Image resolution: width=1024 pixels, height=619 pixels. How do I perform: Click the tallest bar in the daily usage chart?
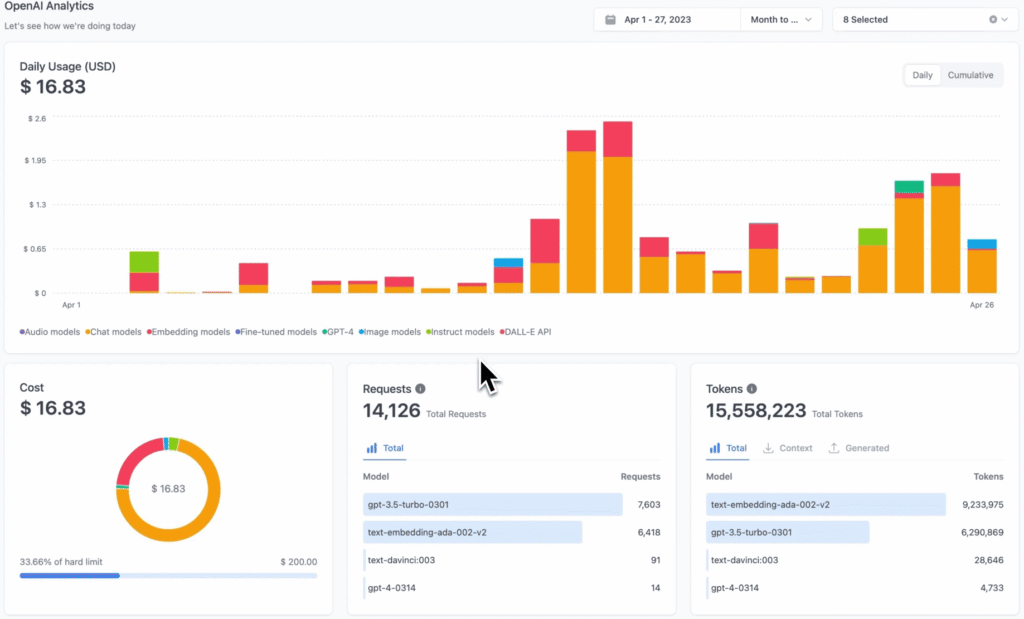pos(618,207)
